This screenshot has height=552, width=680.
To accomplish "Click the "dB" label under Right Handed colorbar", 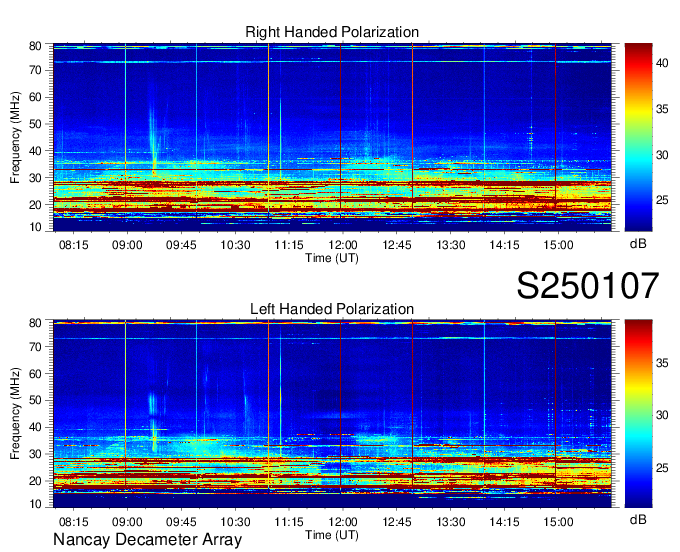I will (638, 244).
